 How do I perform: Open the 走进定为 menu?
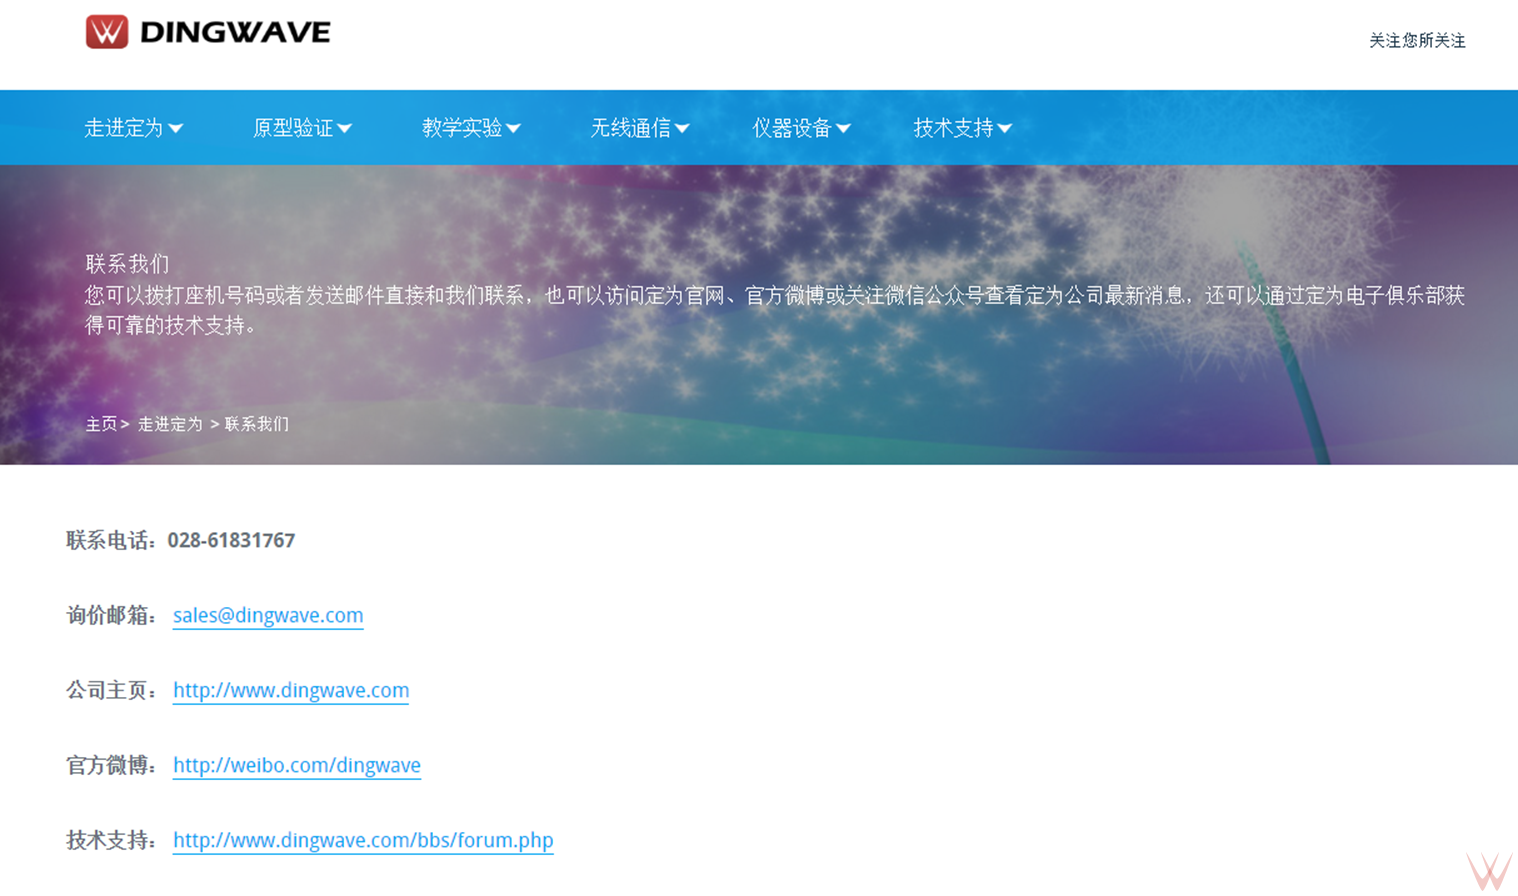tap(134, 128)
